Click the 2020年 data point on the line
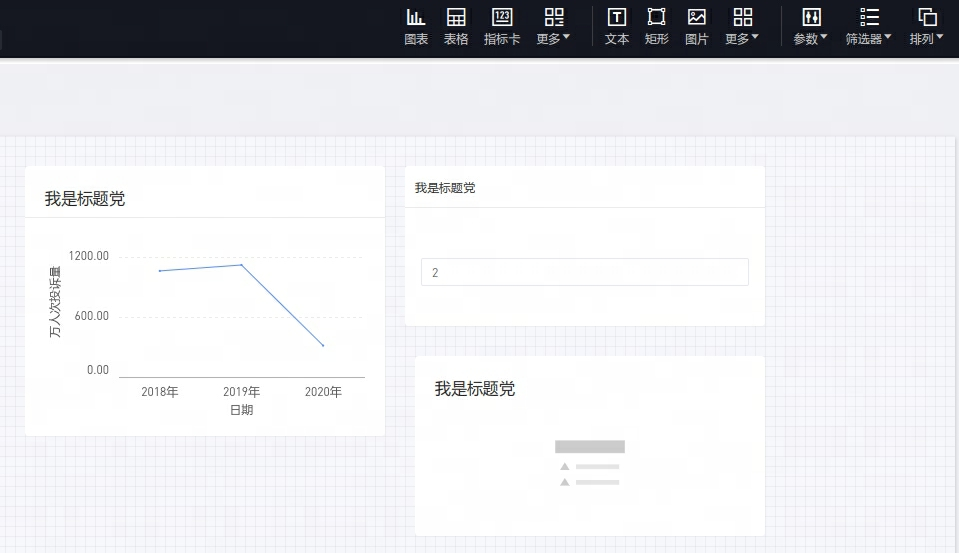 click(x=323, y=346)
